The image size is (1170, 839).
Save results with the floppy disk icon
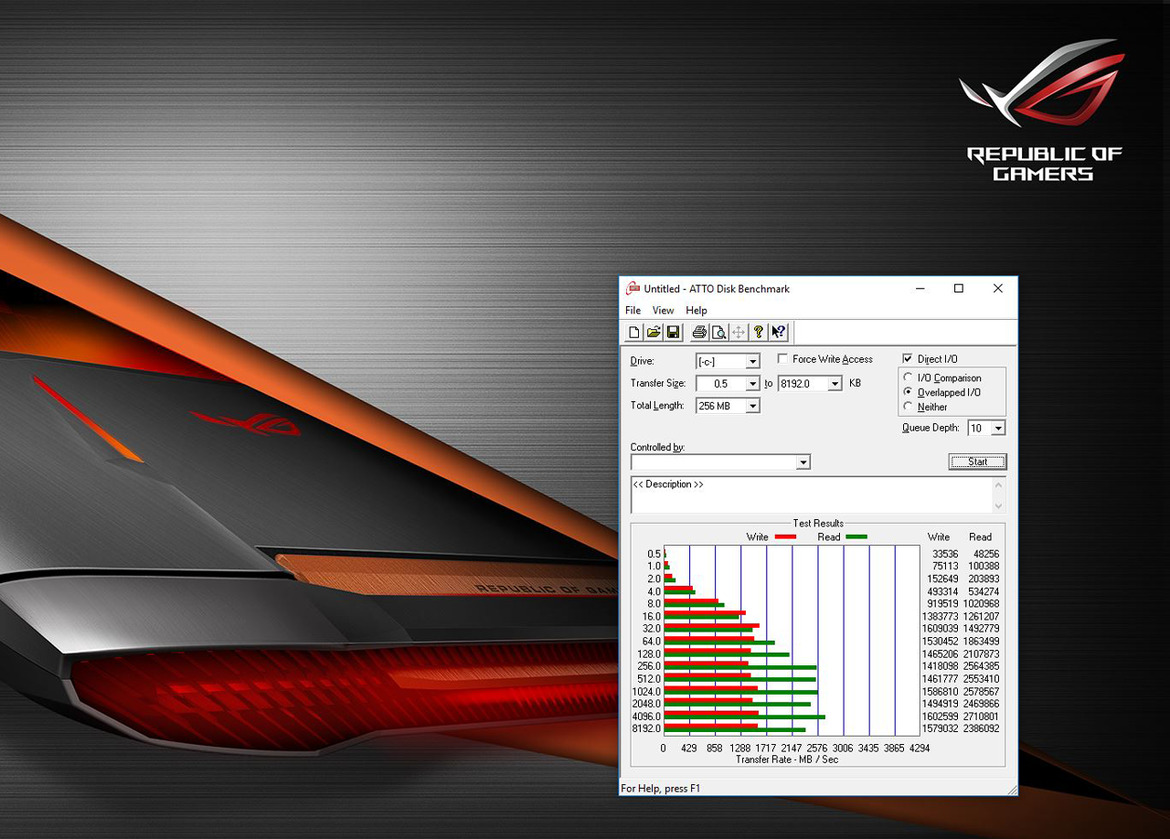672,332
